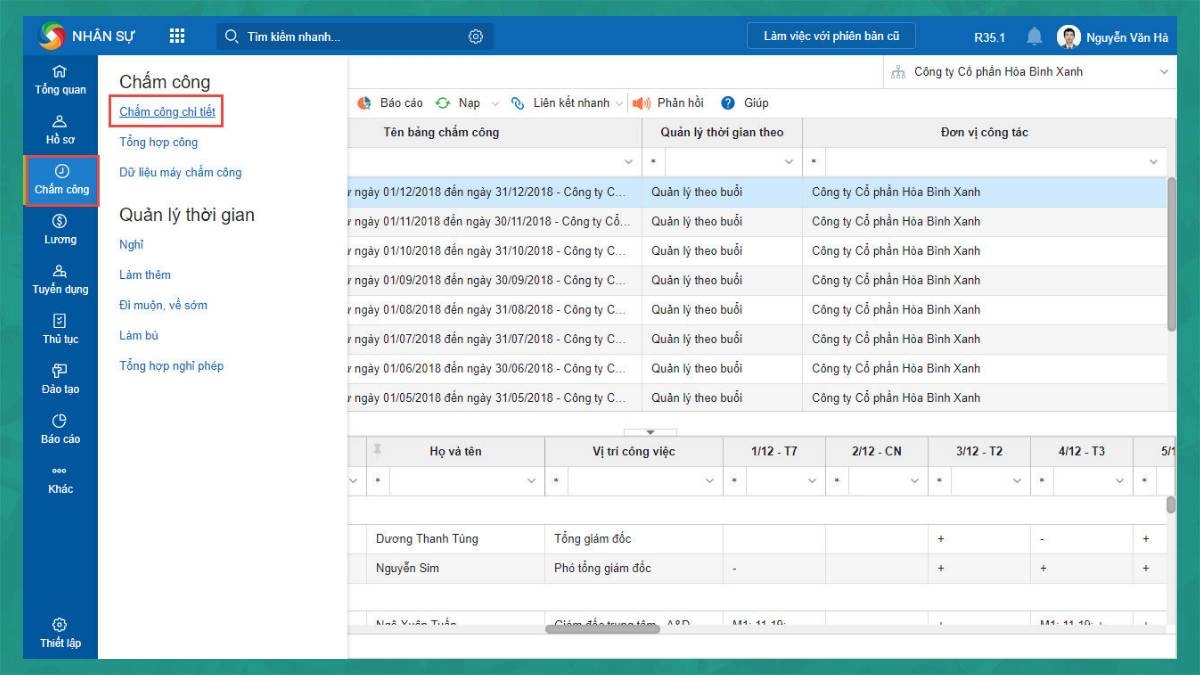The image size is (1200, 675).
Task: Open Lương in the sidebar
Action: pos(60,230)
